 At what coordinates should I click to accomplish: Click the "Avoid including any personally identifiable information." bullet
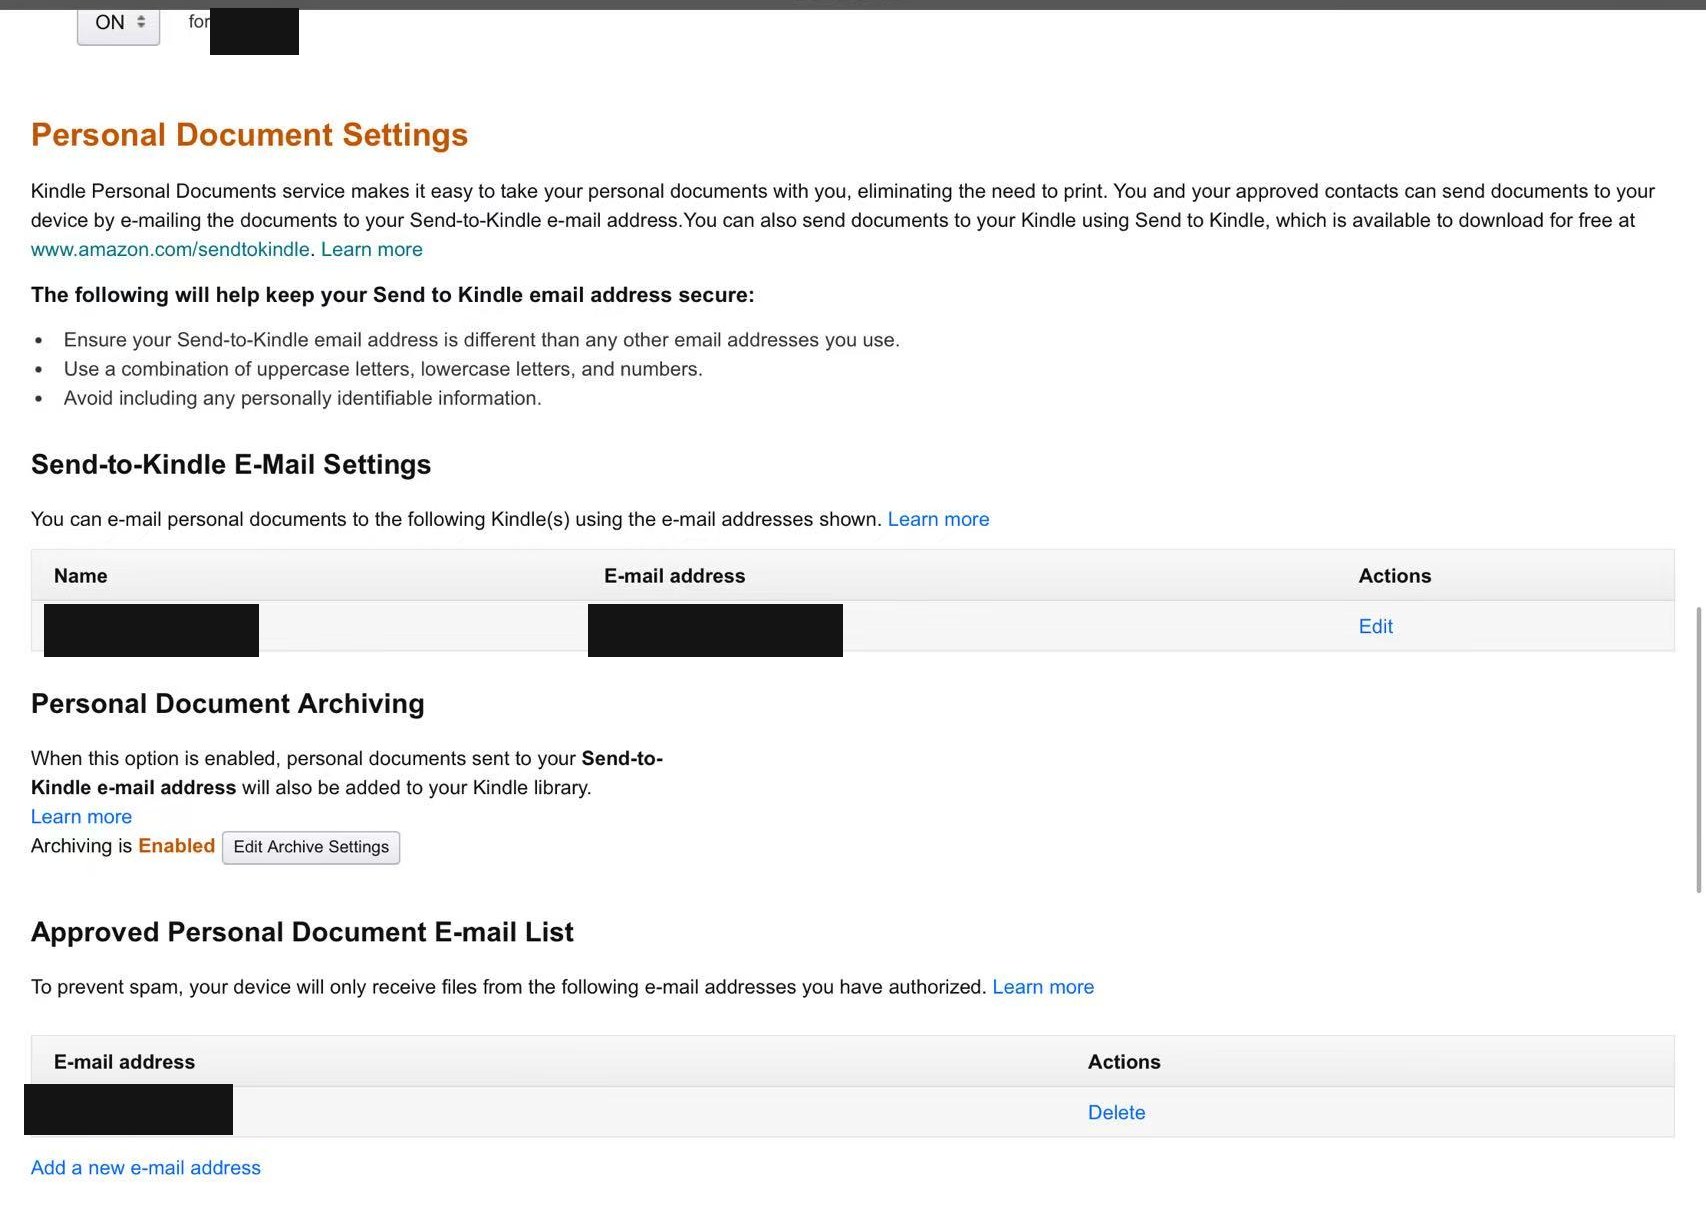tap(302, 398)
